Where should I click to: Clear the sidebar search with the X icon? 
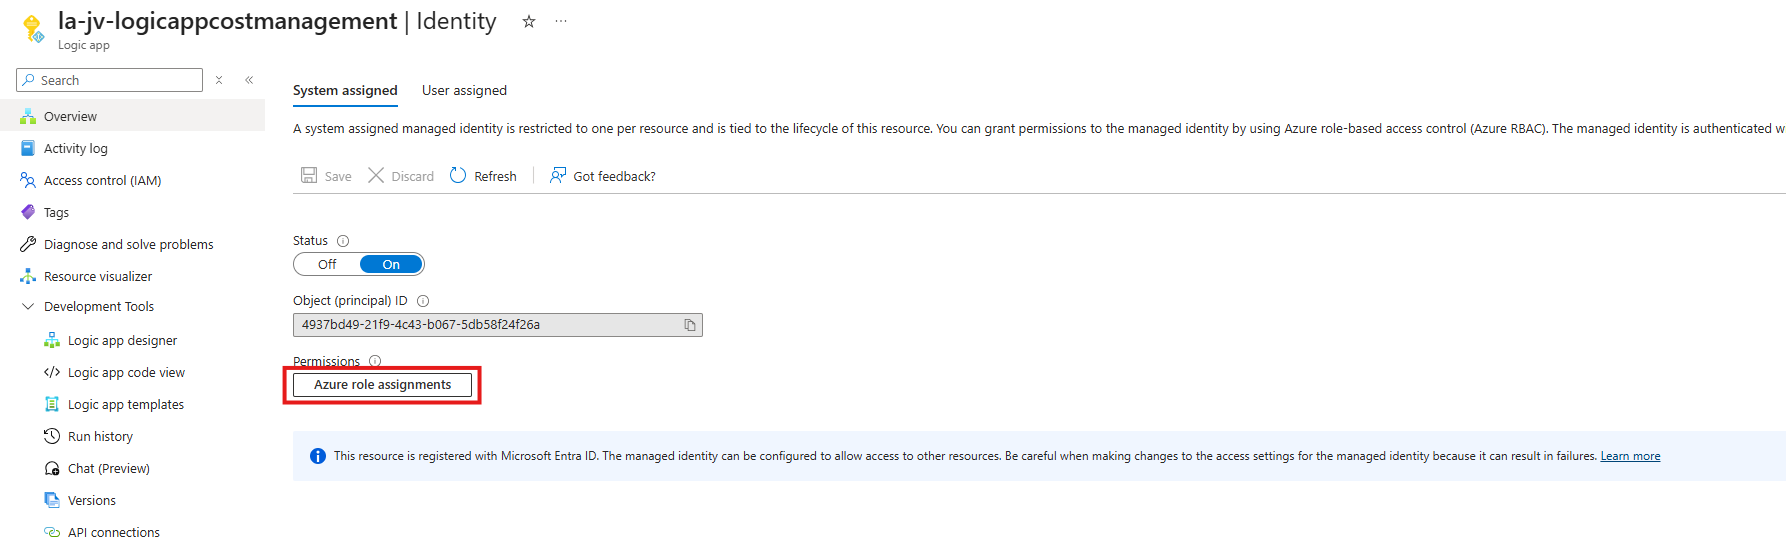pos(219,80)
